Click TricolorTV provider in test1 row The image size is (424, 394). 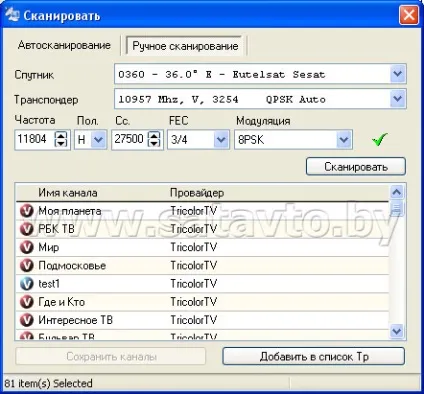[194, 284]
